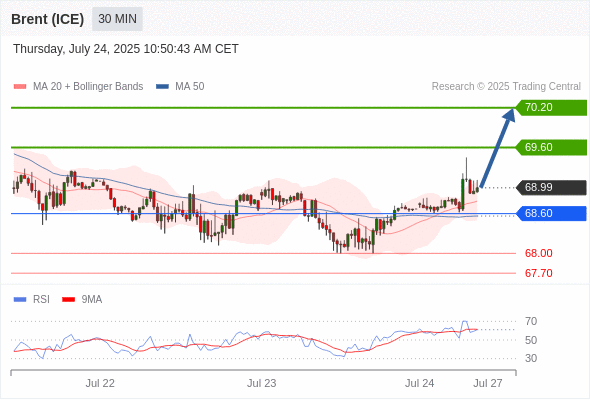Image resolution: width=590 pixels, height=400 pixels.
Task: Toggle the MA 50 legend entry
Action: pos(180,87)
